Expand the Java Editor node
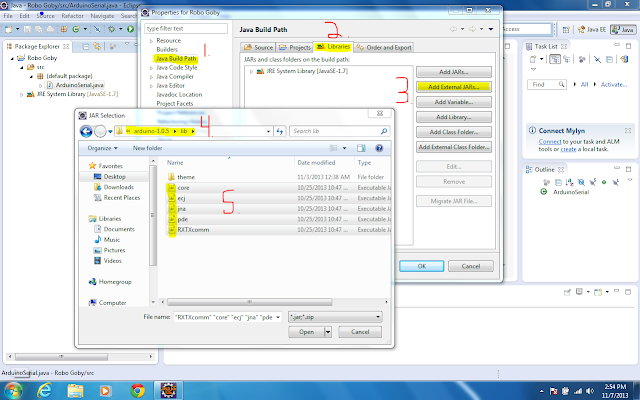Image resolution: width=640 pixels, height=400 pixels. coord(151,86)
